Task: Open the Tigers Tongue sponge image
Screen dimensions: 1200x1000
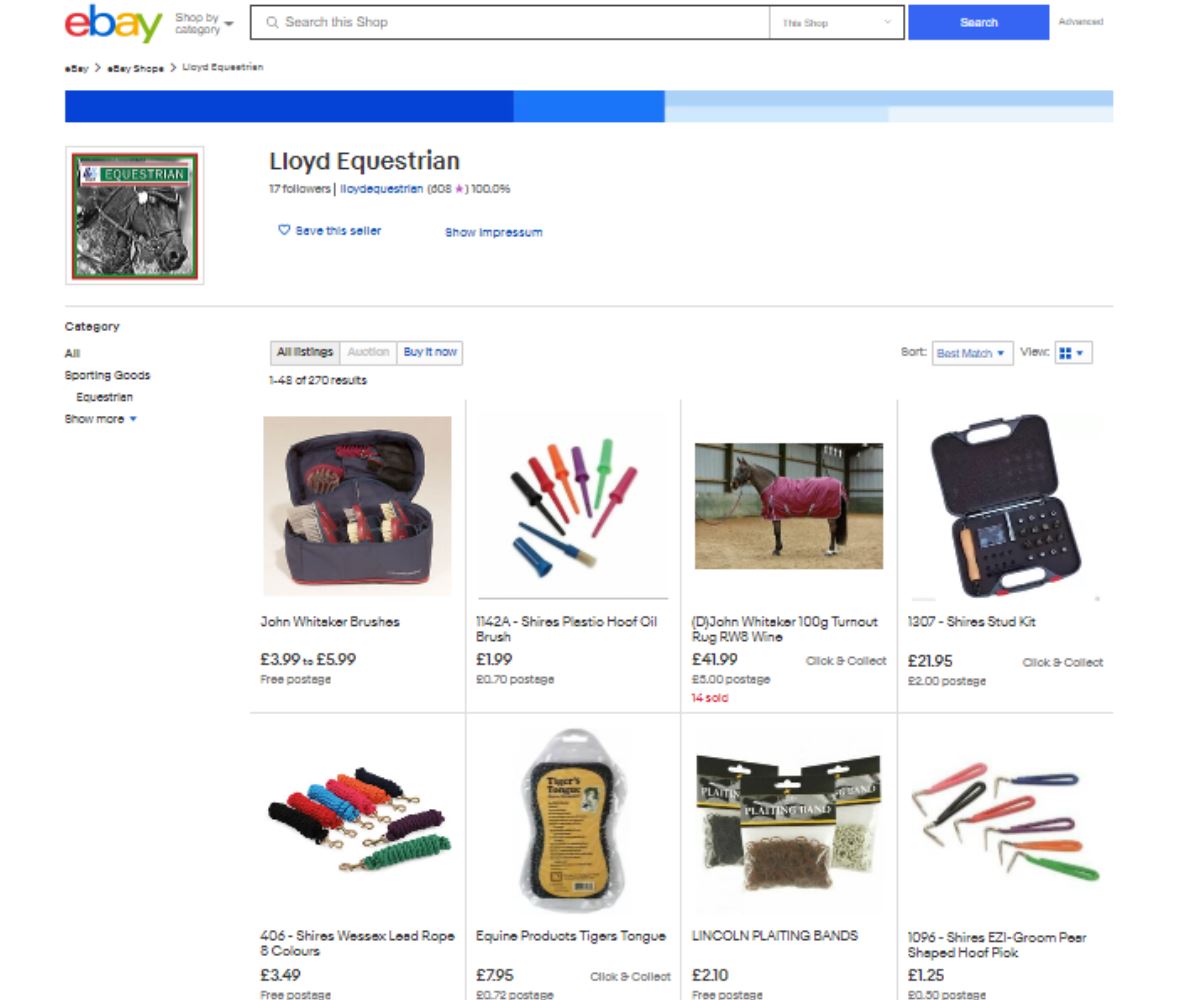Action: coord(573,820)
